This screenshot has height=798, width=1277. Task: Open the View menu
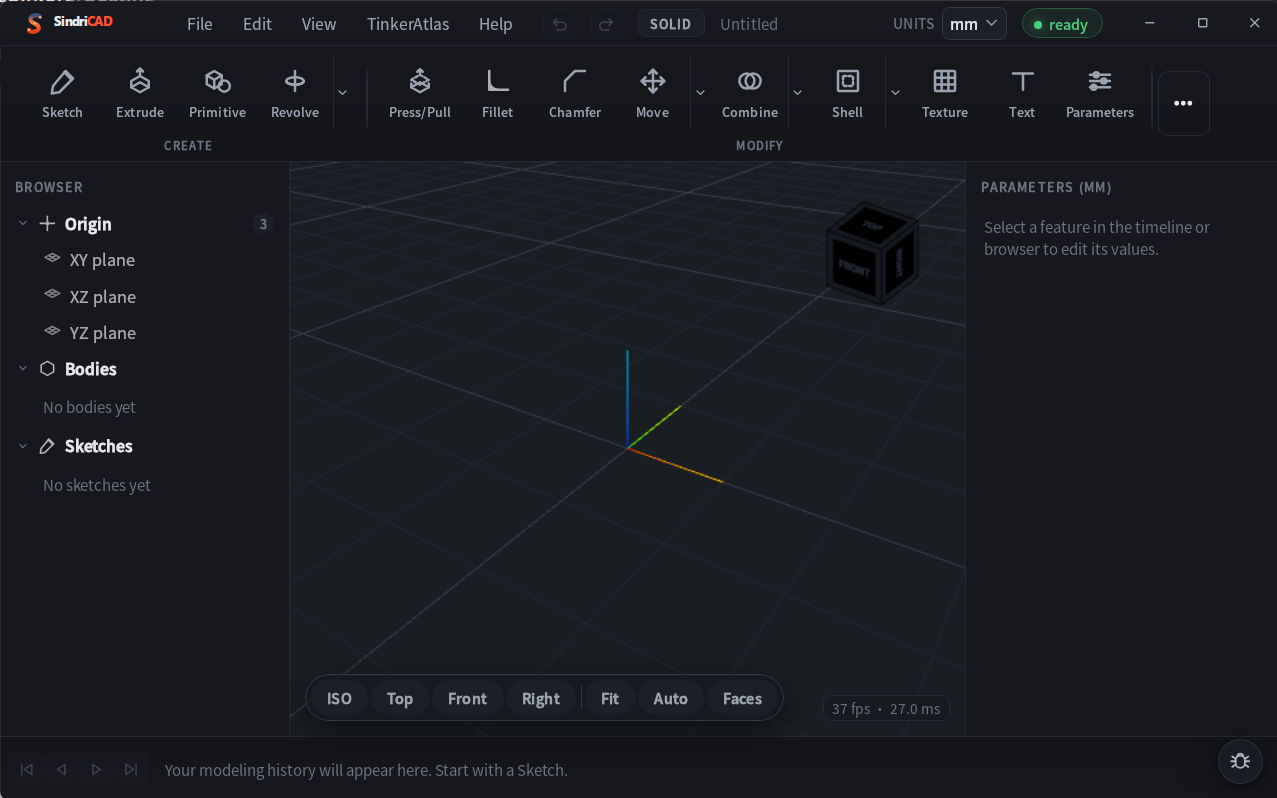coord(319,24)
